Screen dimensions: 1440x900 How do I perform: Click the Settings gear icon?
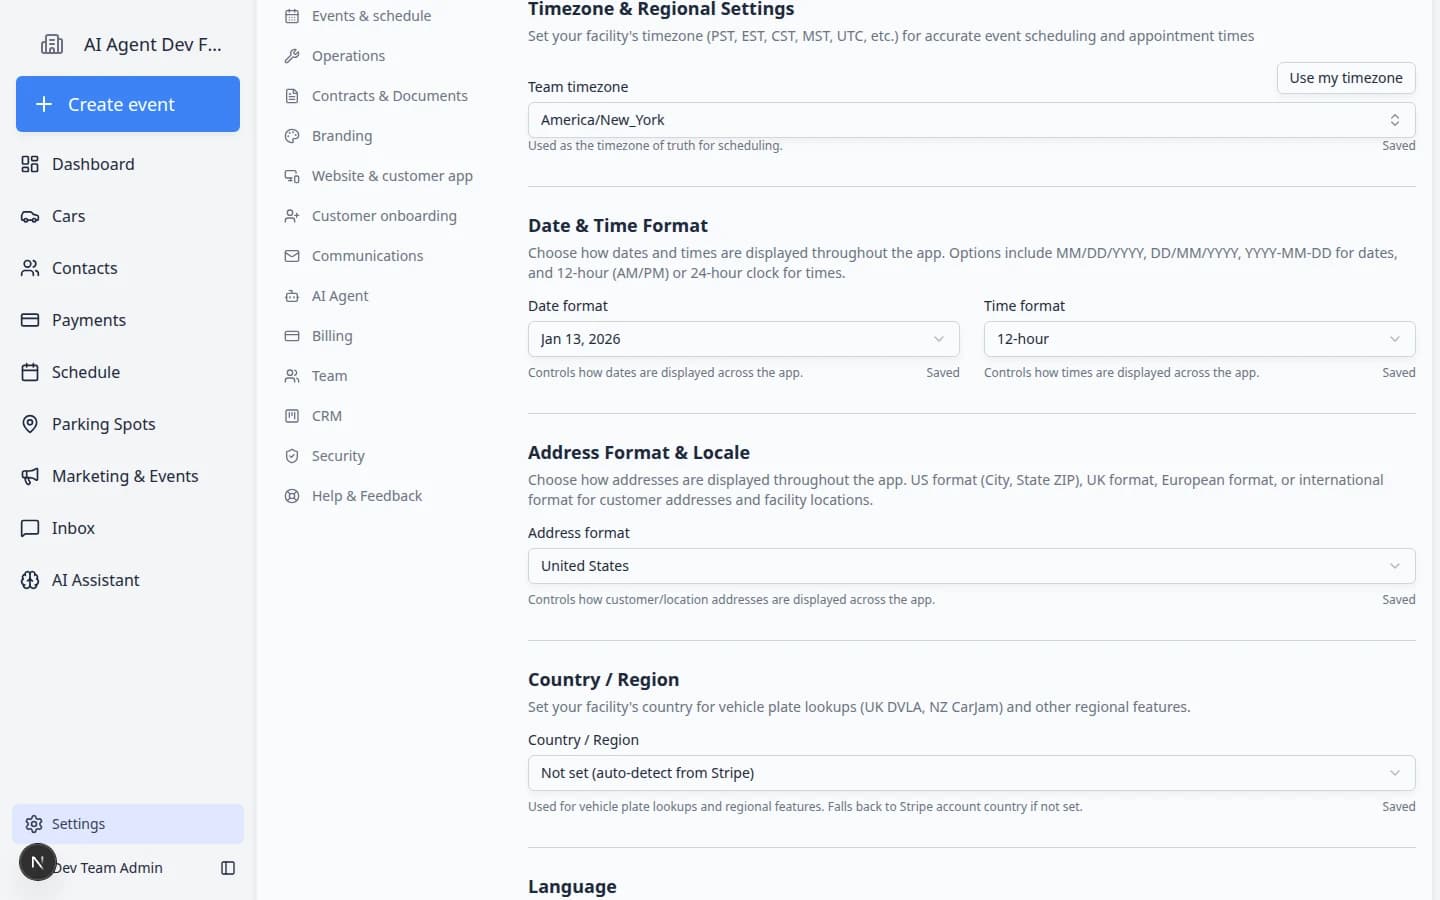pos(34,824)
